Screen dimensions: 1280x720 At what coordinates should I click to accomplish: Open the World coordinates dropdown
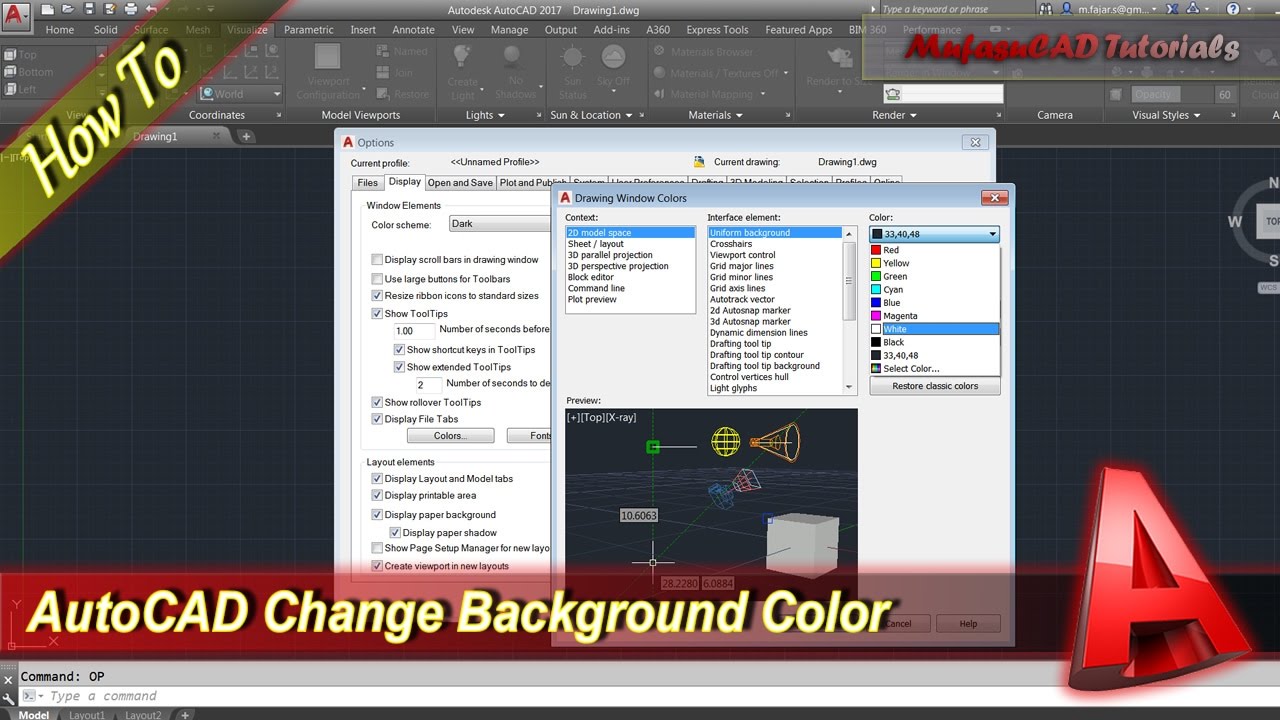point(240,94)
